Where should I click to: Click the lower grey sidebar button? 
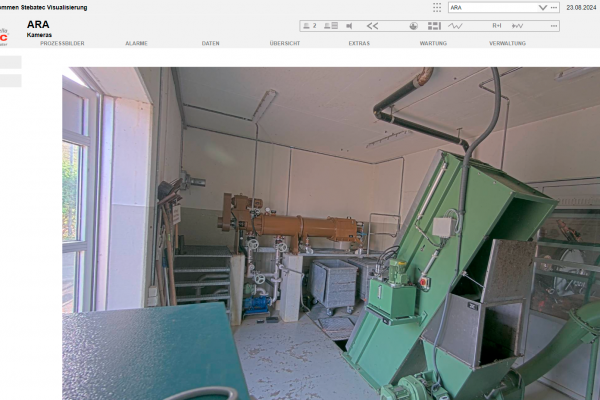click(10, 81)
